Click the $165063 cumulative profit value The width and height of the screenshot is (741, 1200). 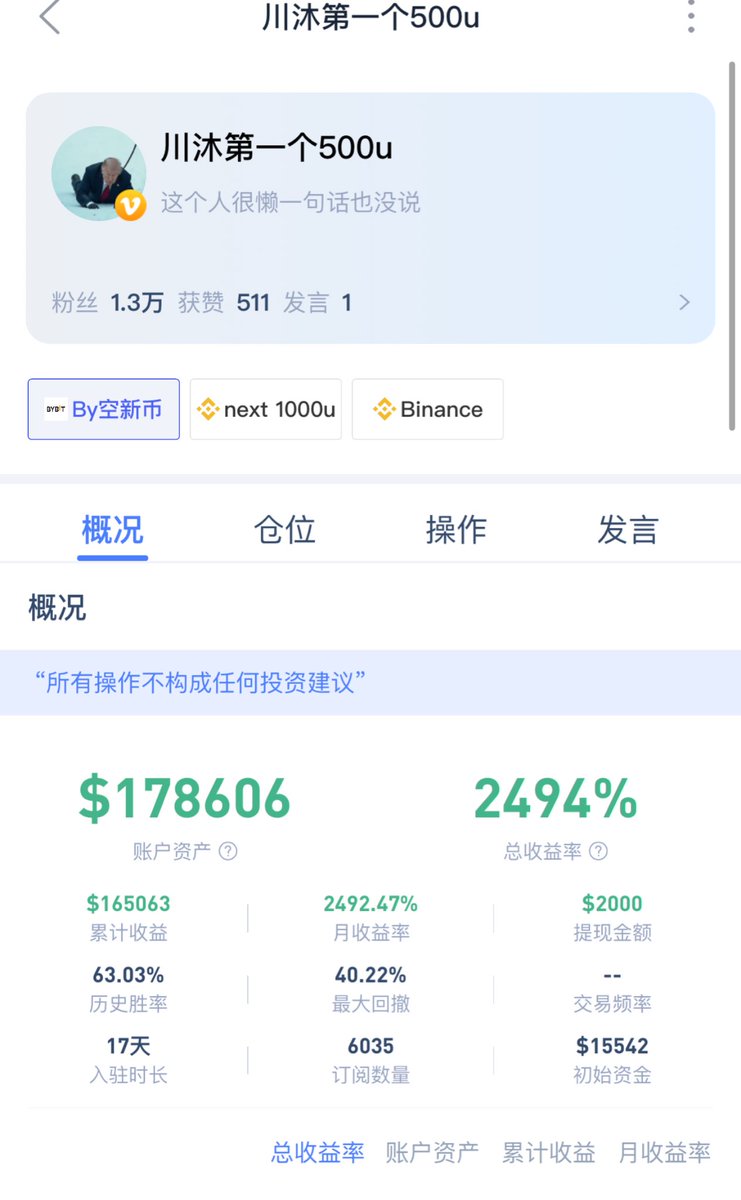[x=128, y=904]
